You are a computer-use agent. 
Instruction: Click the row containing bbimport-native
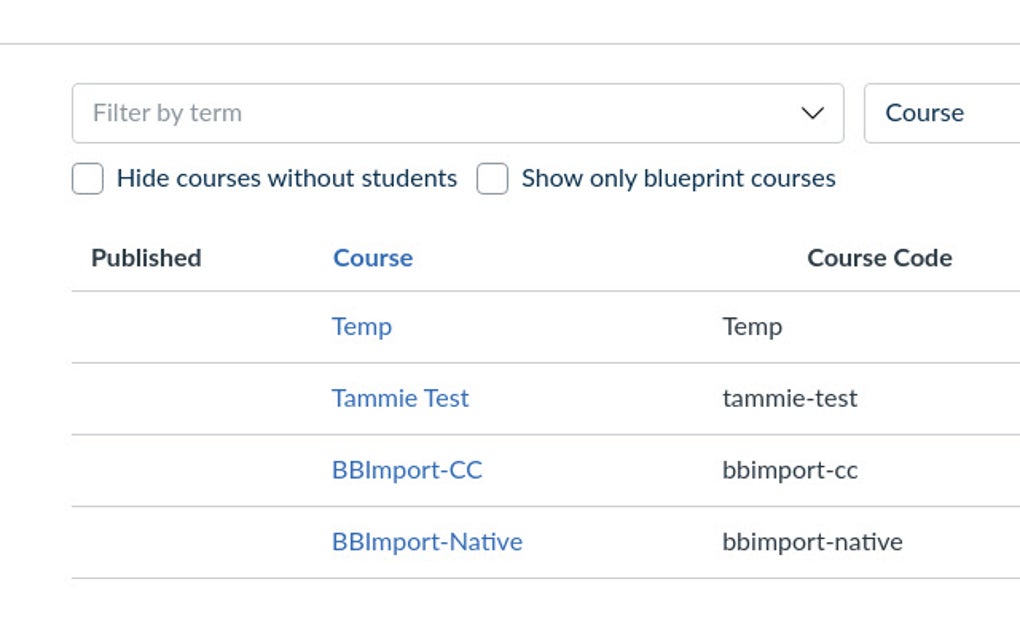pyautogui.click(x=811, y=542)
